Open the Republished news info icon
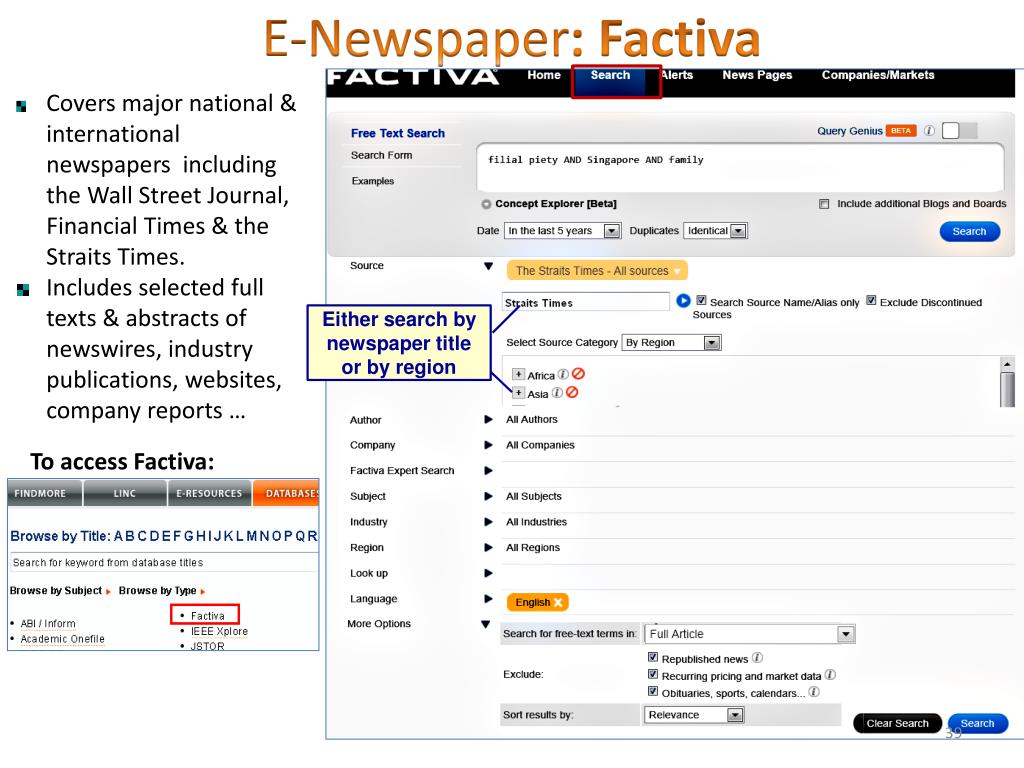The height and width of the screenshot is (768, 1024). click(x=757, y=658)
